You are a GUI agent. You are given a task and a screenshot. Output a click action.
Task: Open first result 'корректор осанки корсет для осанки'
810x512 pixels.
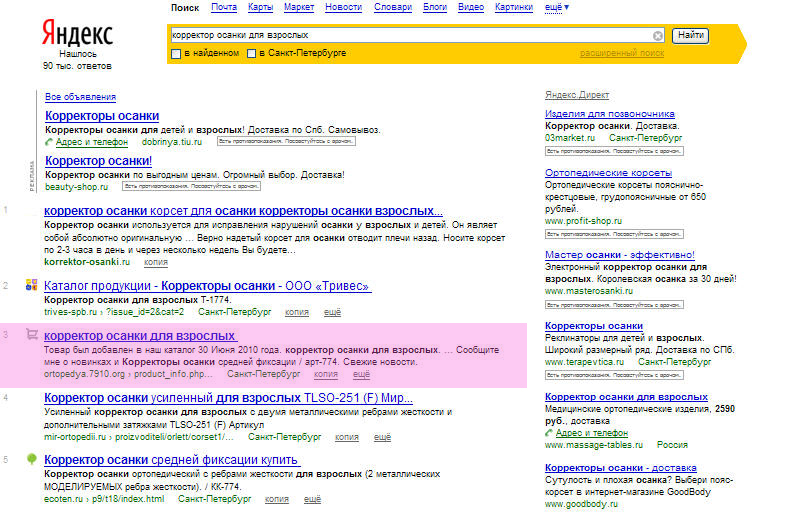(x=243, y=211)
